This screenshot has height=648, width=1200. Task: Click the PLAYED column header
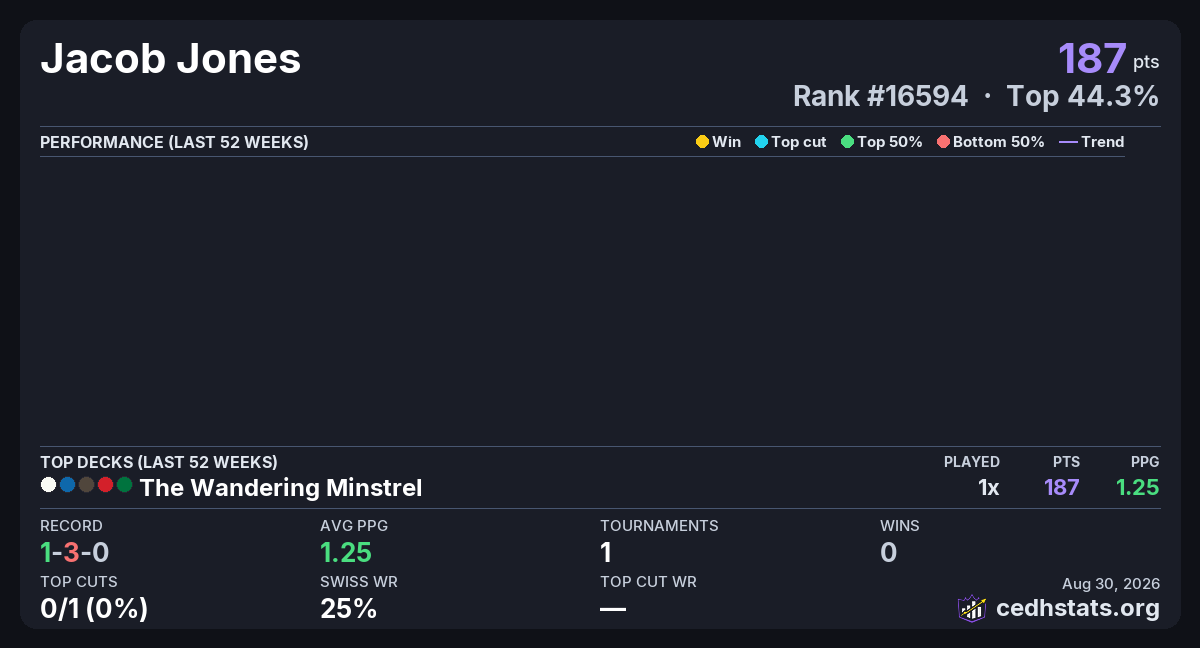pyautogui.click(x=972, y=462)
